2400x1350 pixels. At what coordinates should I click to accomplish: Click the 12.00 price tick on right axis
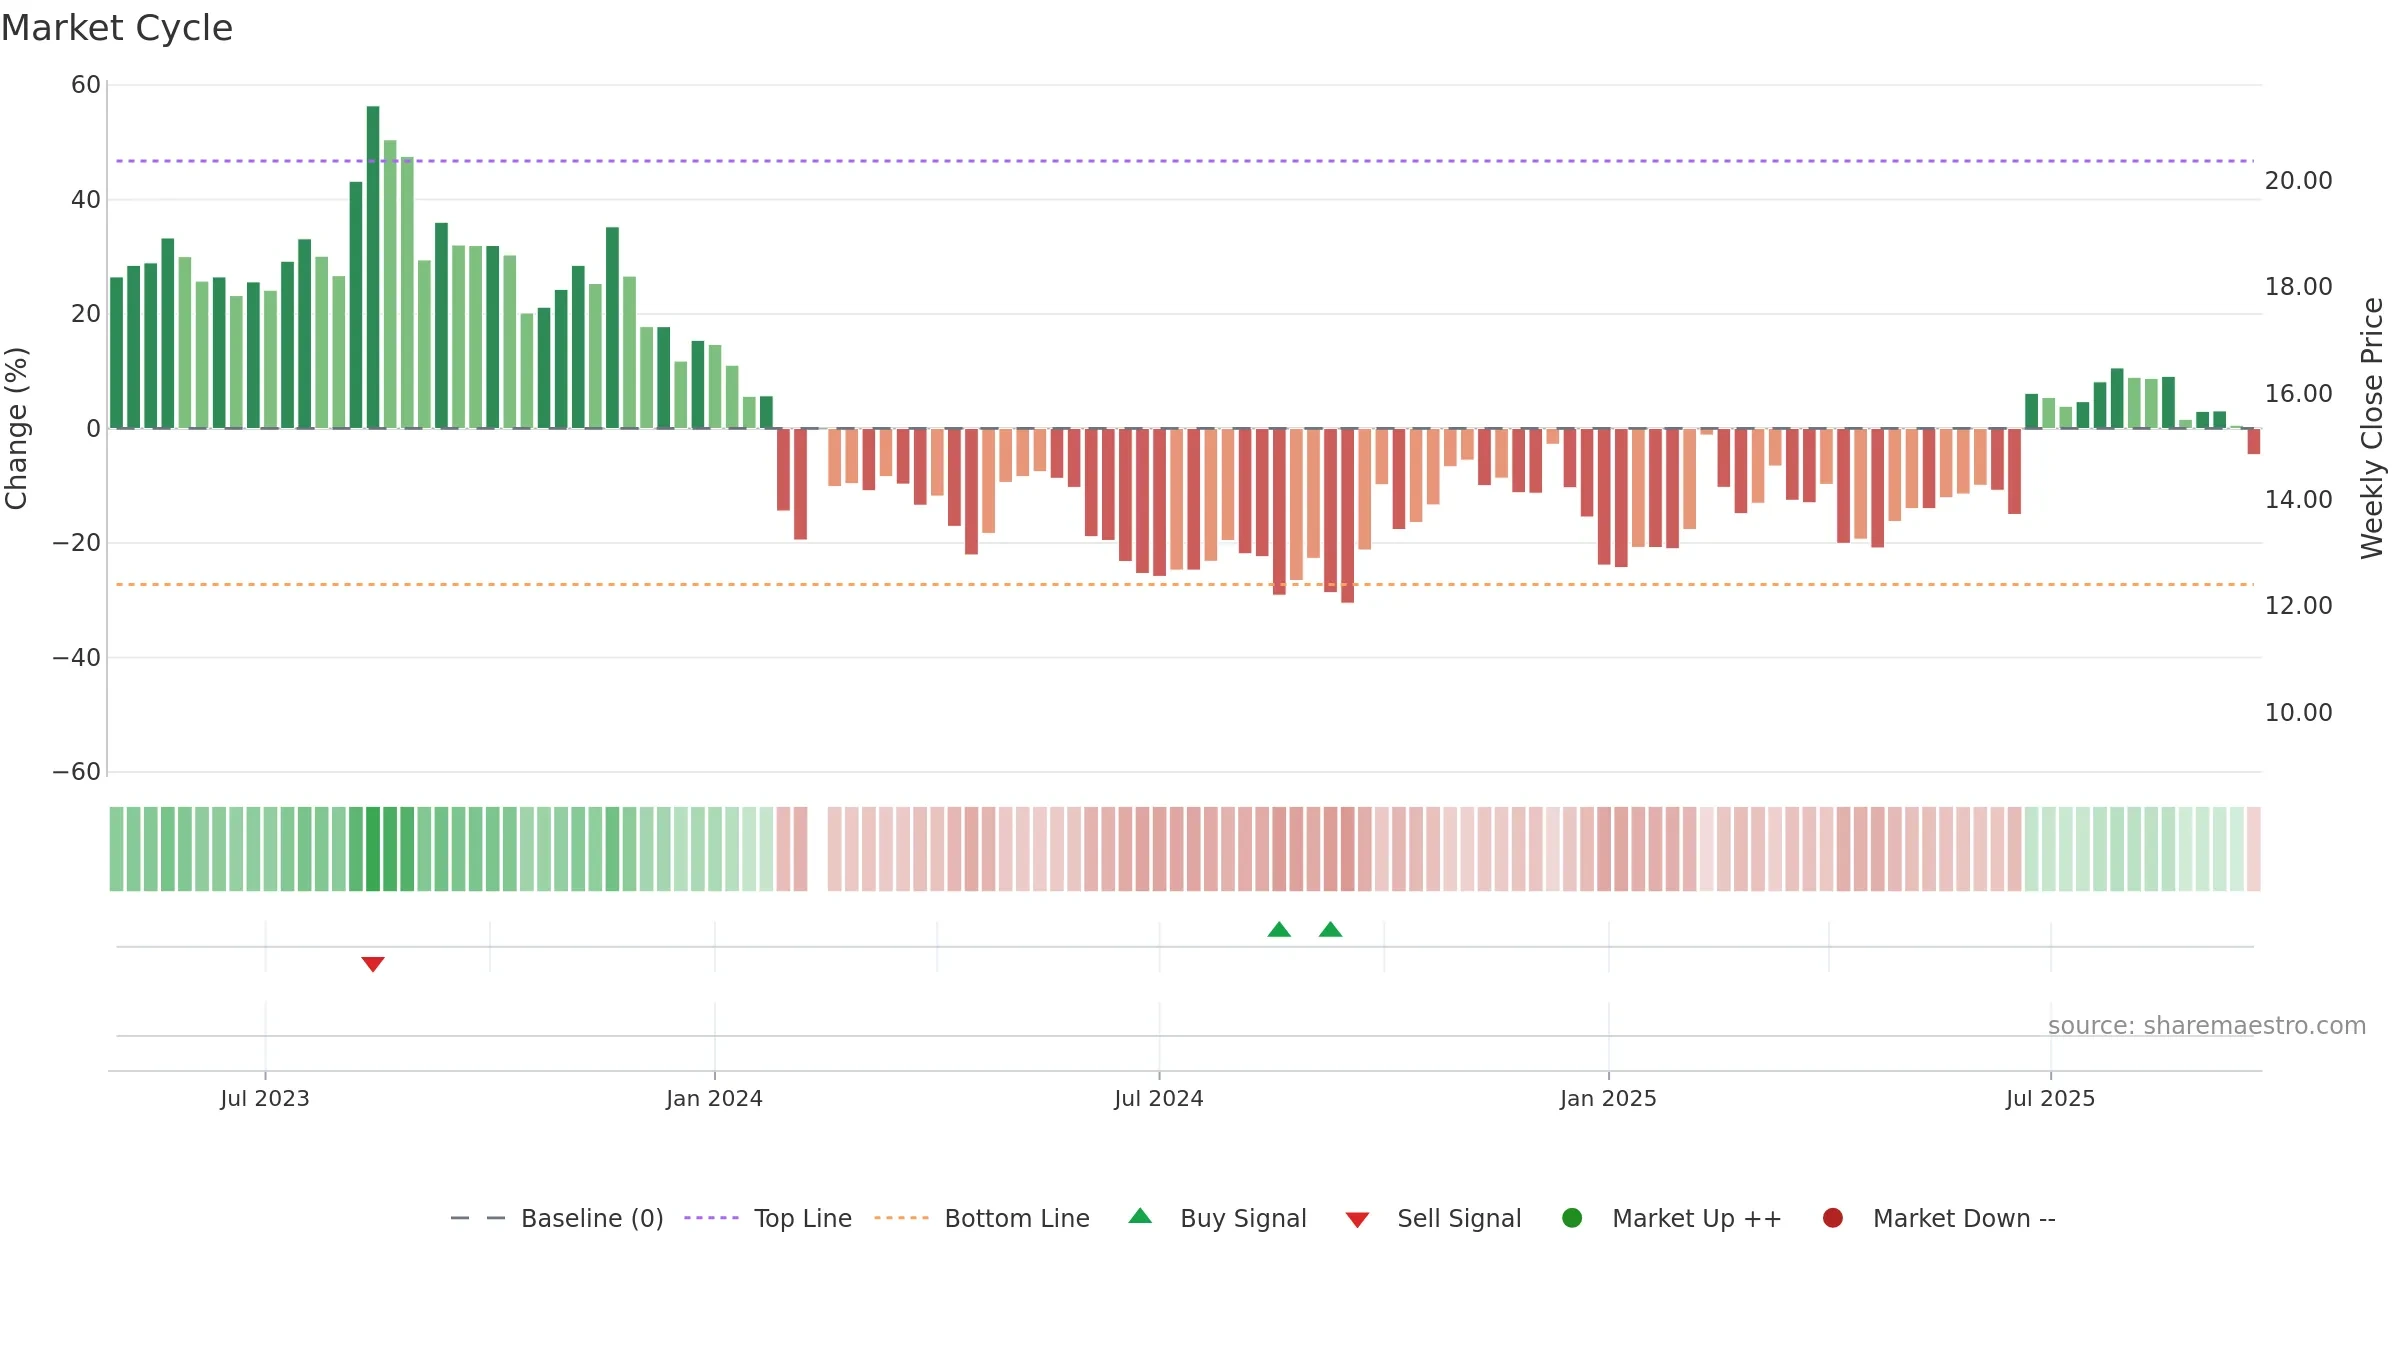click(x=2299, y=606)
